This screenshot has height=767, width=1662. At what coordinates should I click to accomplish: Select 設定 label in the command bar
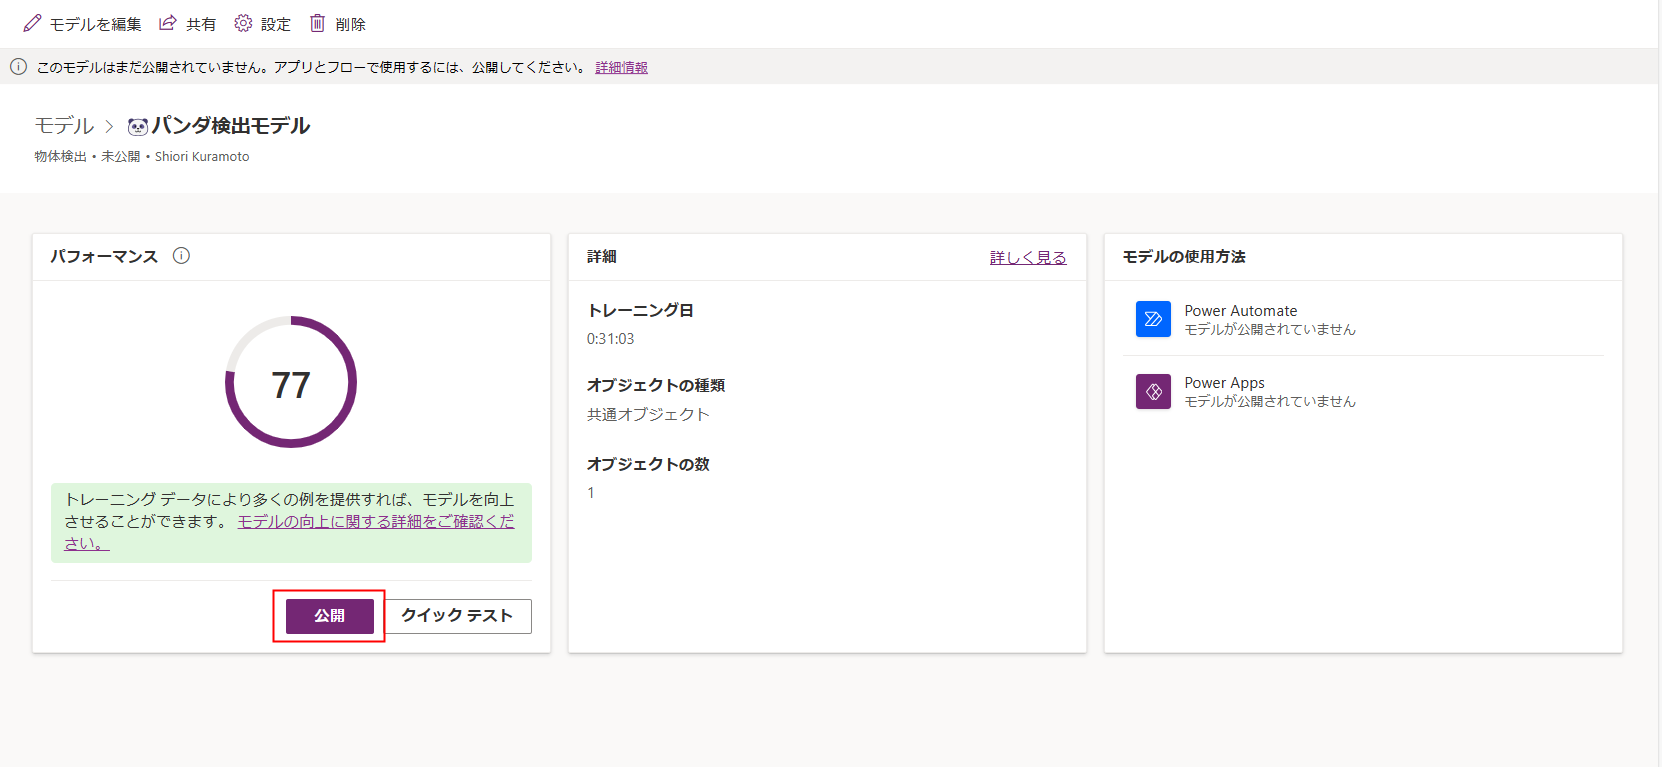(276, 24)
